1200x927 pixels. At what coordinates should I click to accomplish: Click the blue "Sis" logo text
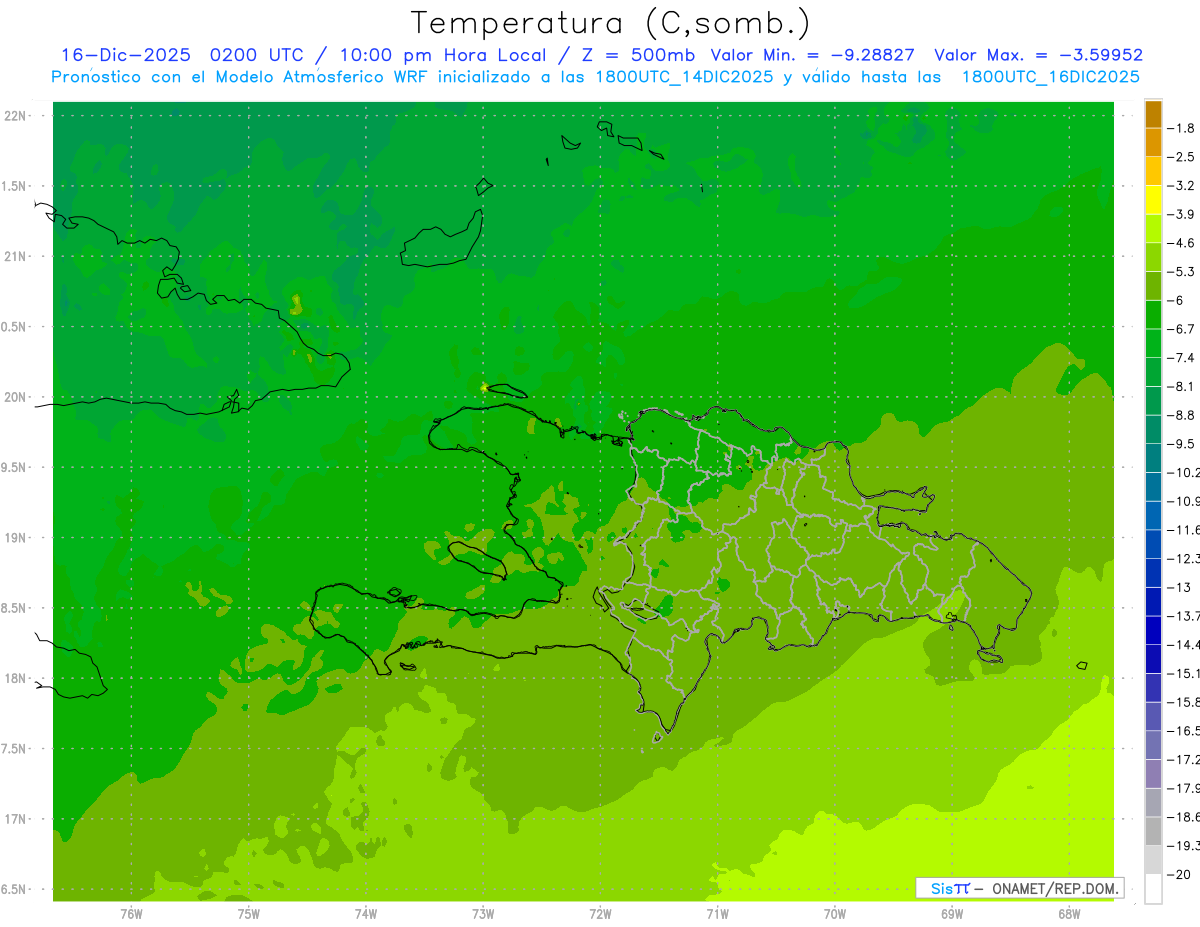pyautogui.click(x=942, y=888)
